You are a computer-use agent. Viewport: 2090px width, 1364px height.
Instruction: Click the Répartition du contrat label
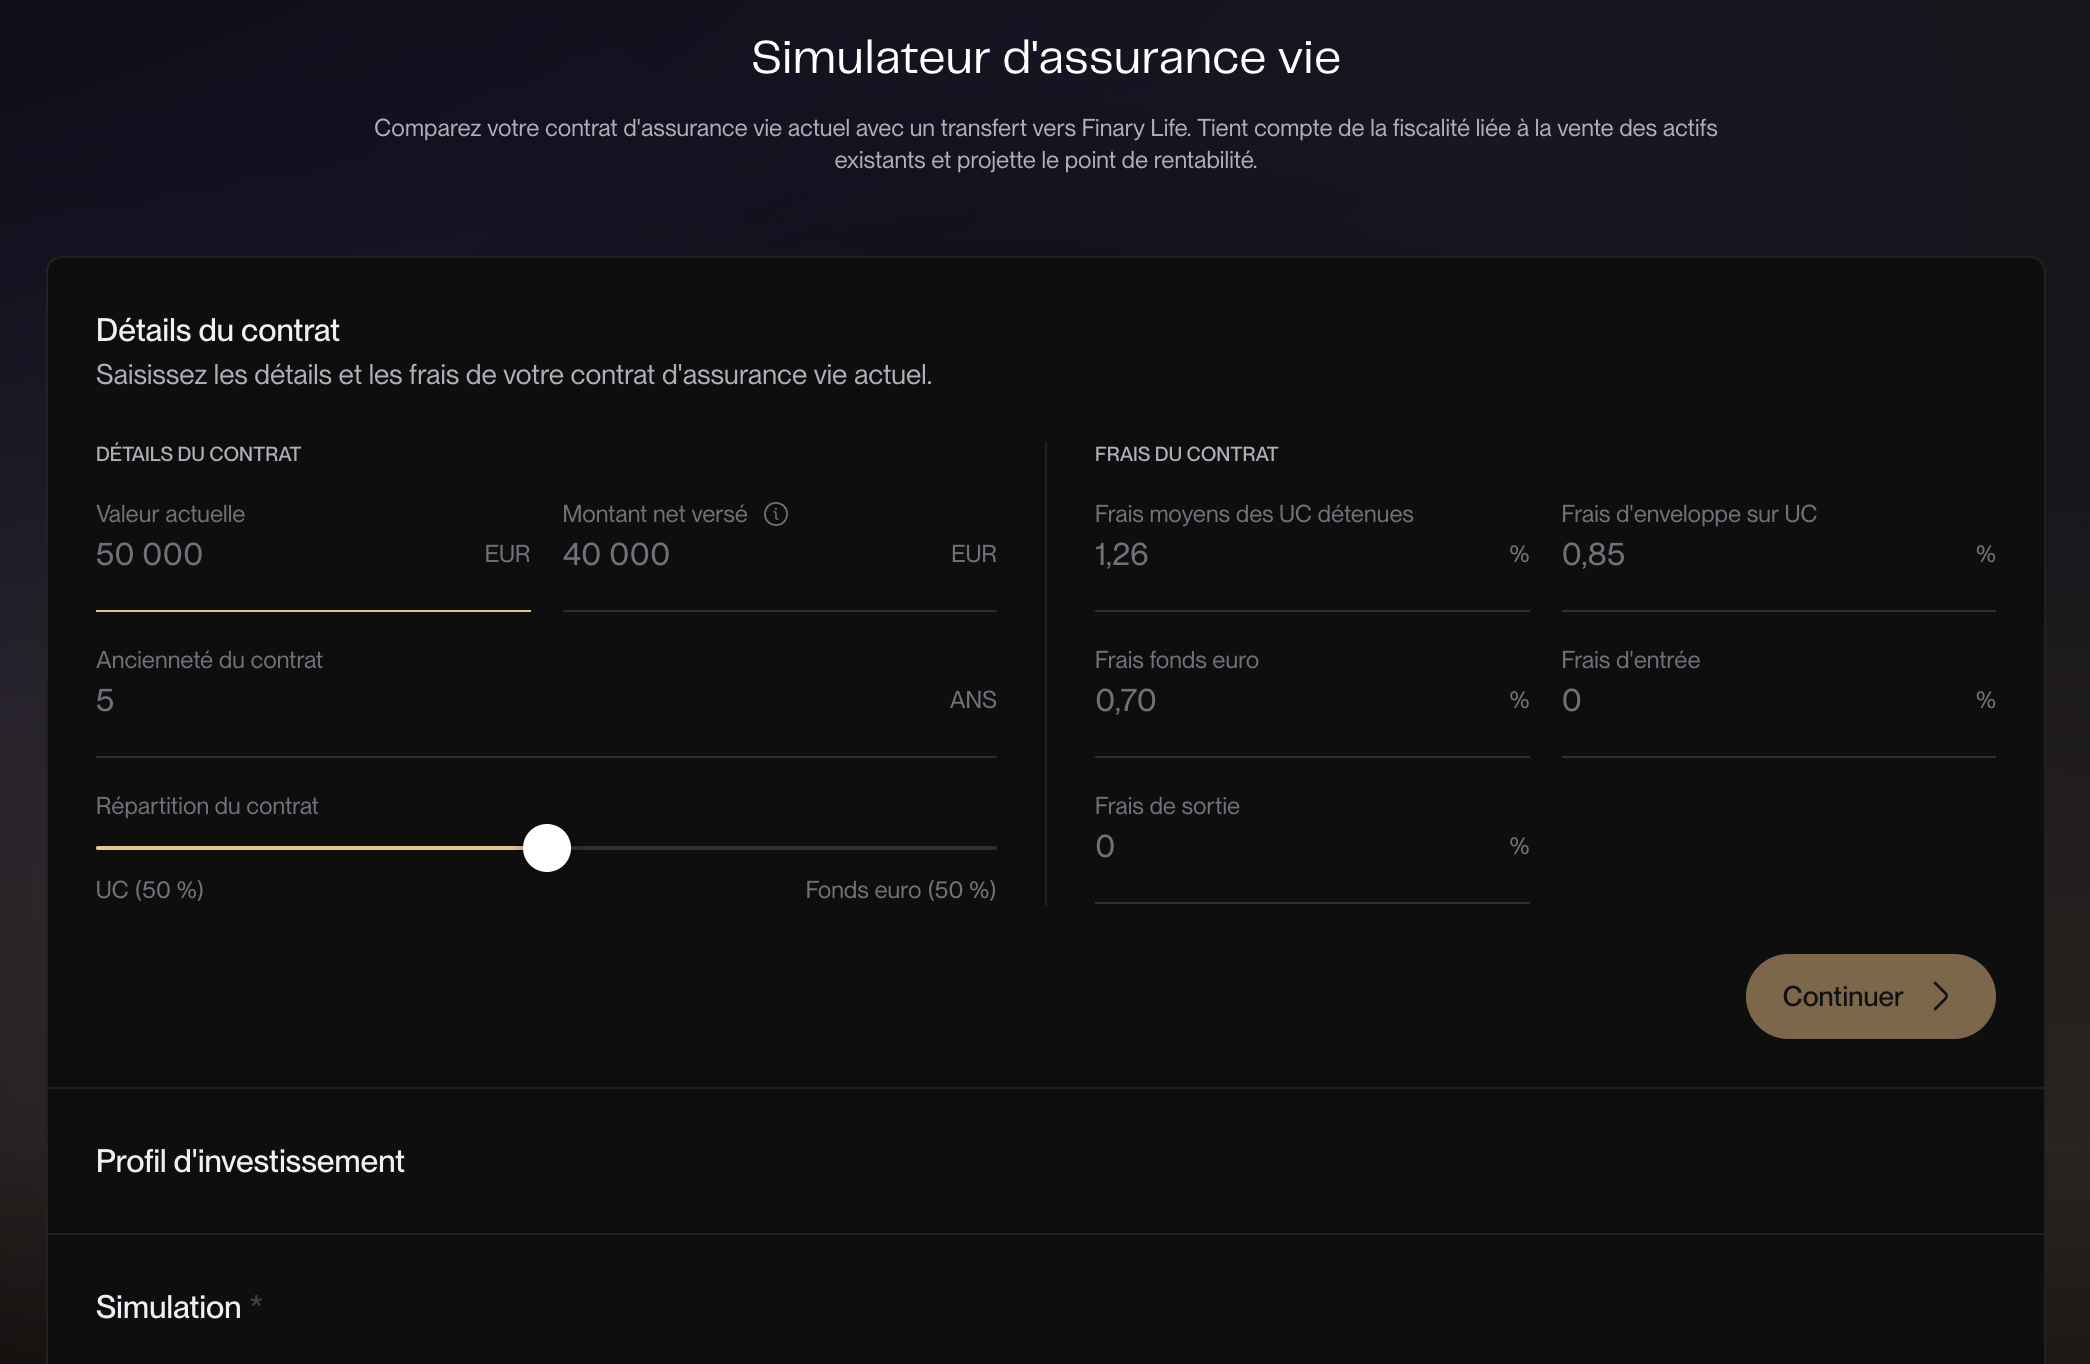point(207,806)
